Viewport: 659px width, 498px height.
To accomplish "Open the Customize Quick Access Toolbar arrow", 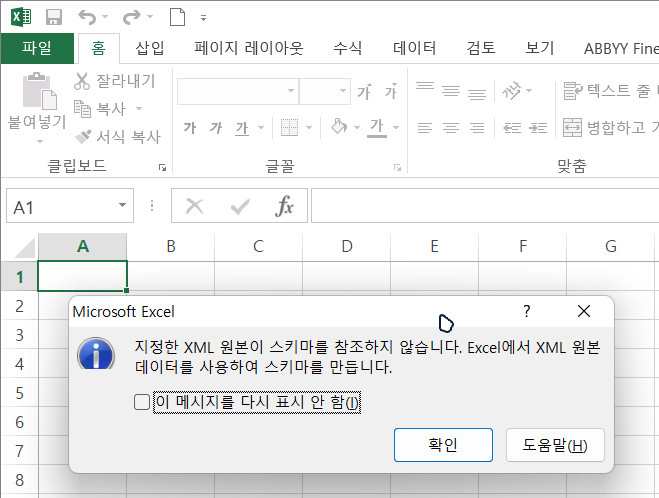I will click(203, 18).
